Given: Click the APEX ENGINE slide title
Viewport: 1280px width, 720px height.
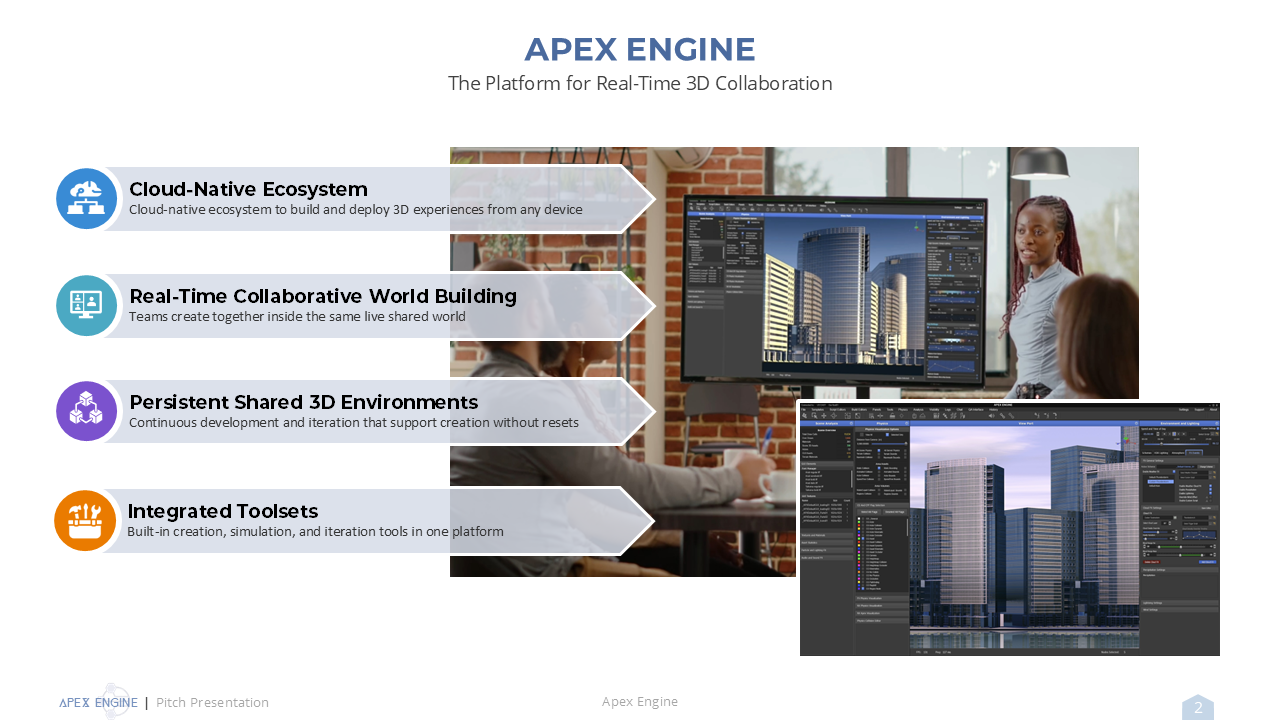Looking at the screenshot, I should click(x=639, y=49).
